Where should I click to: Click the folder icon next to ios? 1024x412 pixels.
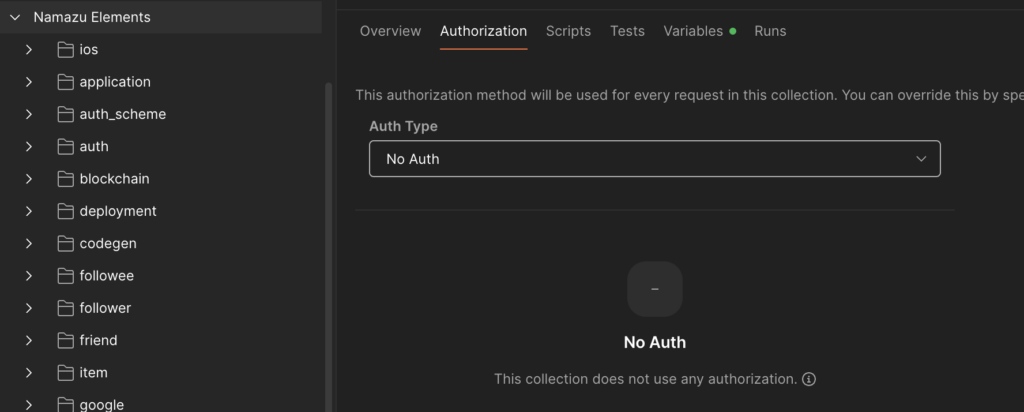(66, 50)
